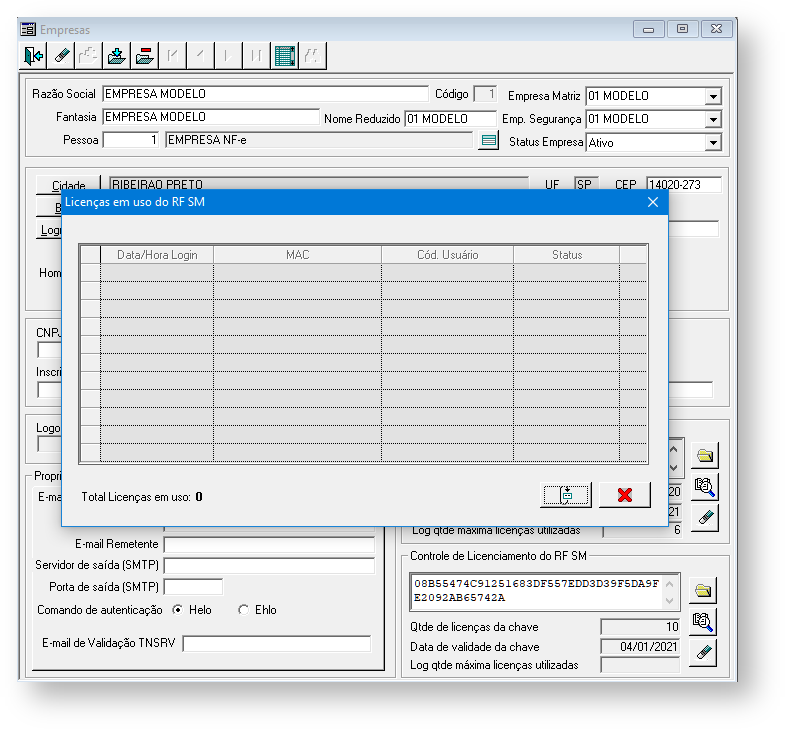Screen dimensions: 786x730
Task: Open the Empresa Matriz dropdown
Action: [x=713, y=96]
